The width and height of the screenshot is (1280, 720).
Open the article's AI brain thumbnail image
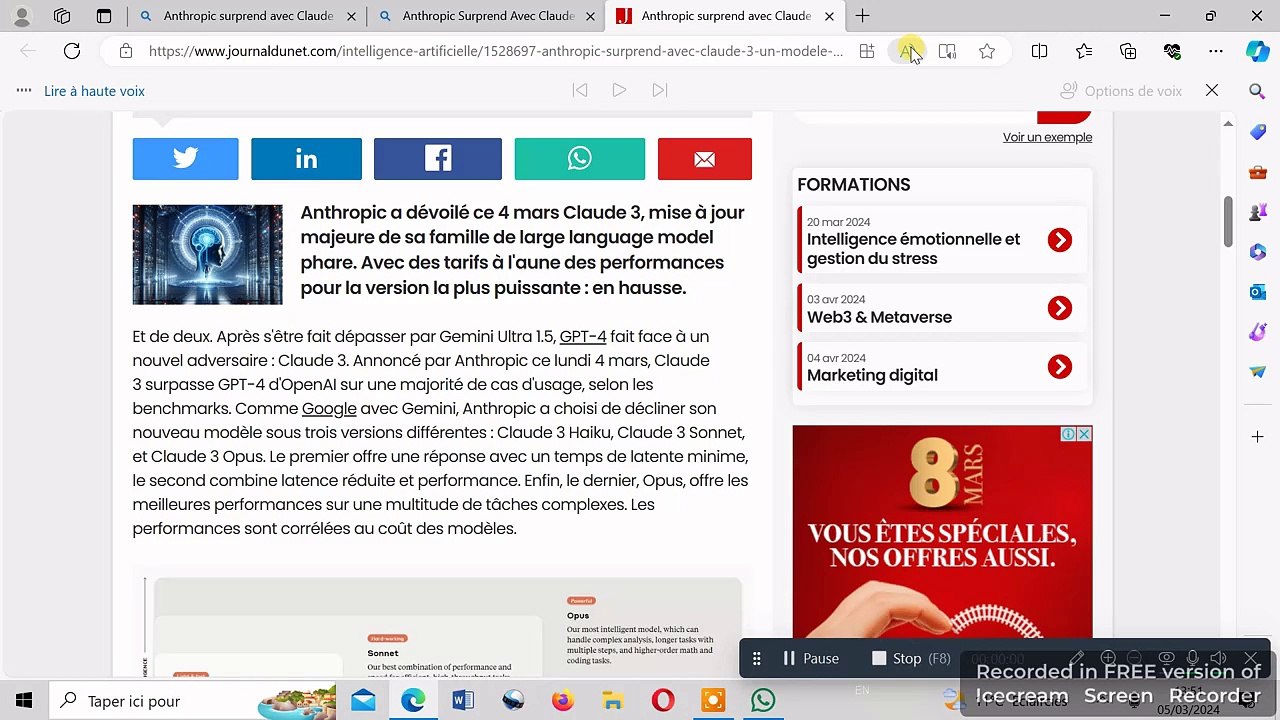point(207,254)
